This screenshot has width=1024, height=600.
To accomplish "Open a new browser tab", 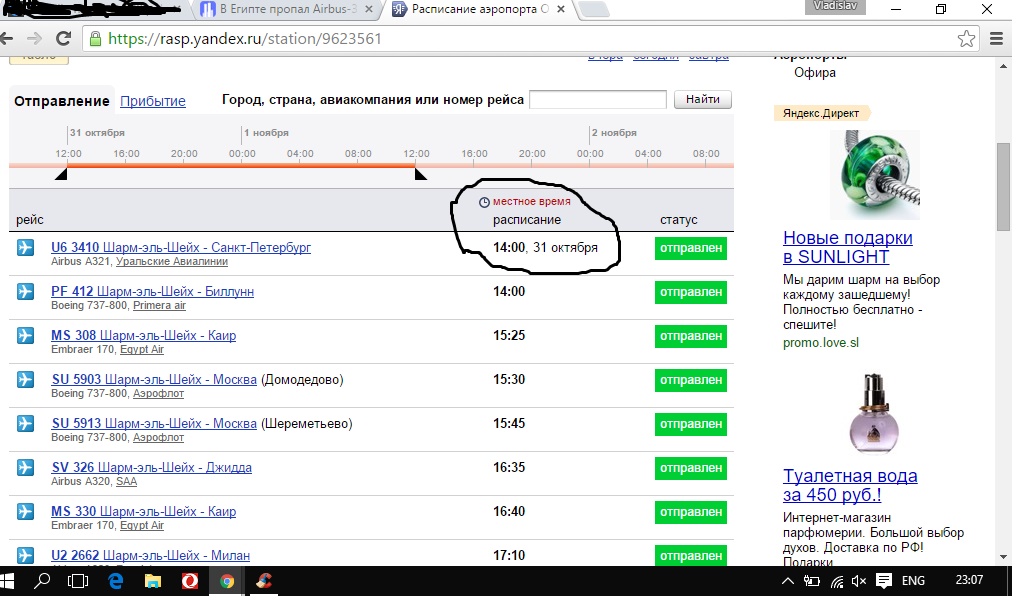I will coord(593,10).
